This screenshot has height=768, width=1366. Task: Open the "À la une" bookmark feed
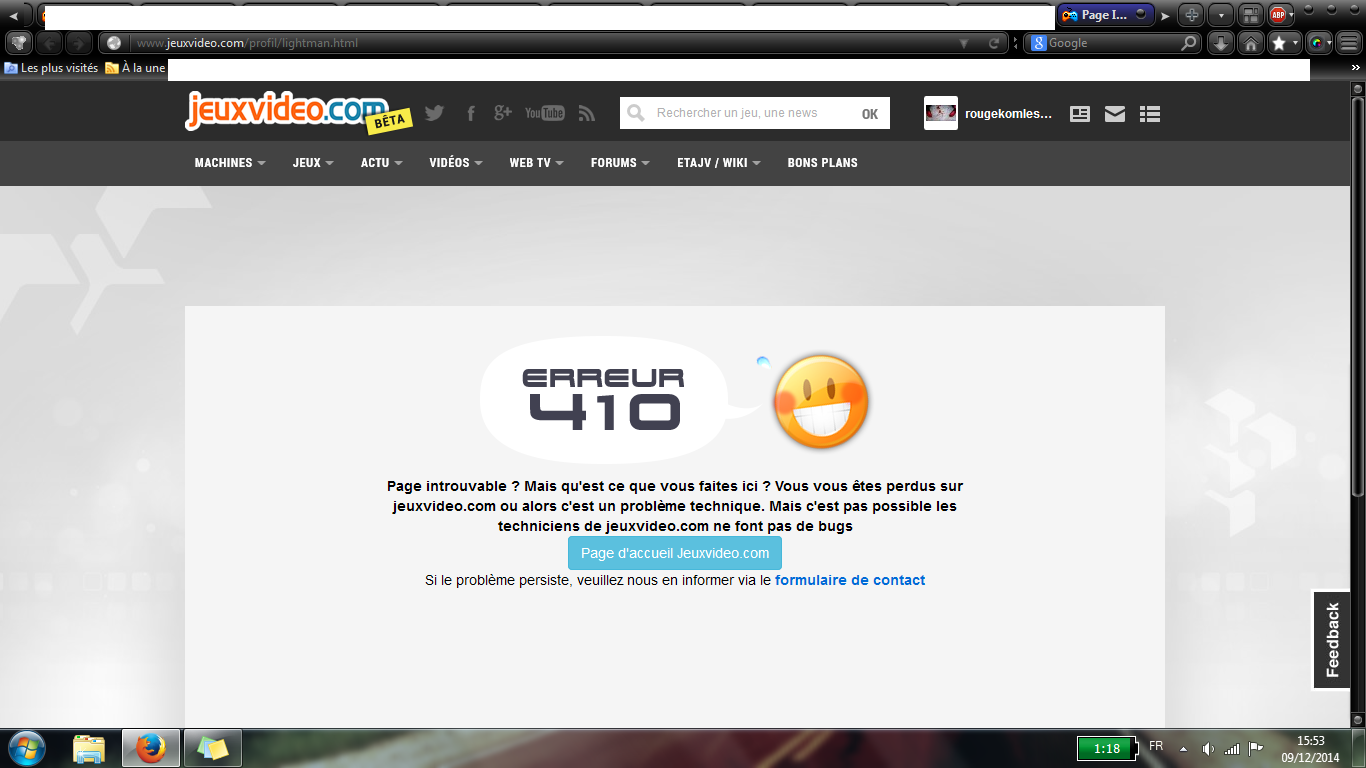(x=136, y=68)
